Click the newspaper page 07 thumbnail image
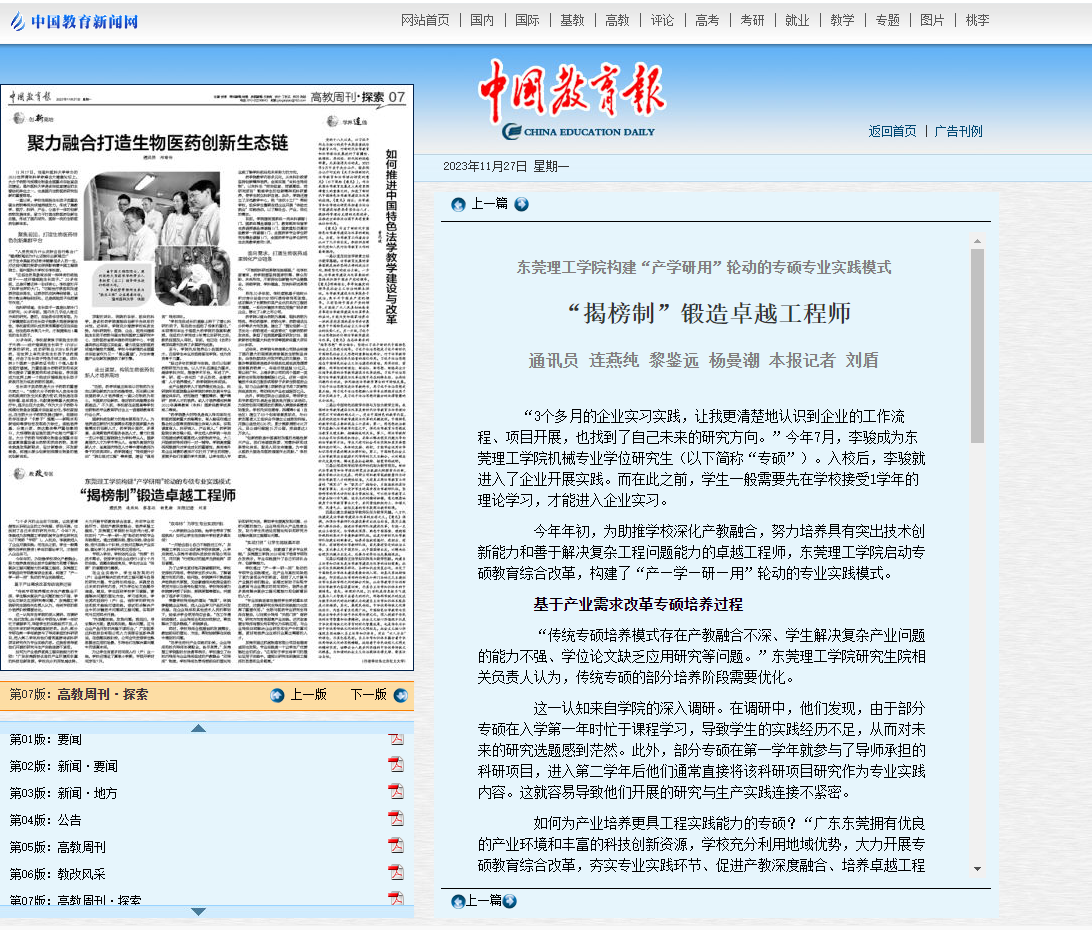1092x930 pixels. coord(207,378)
